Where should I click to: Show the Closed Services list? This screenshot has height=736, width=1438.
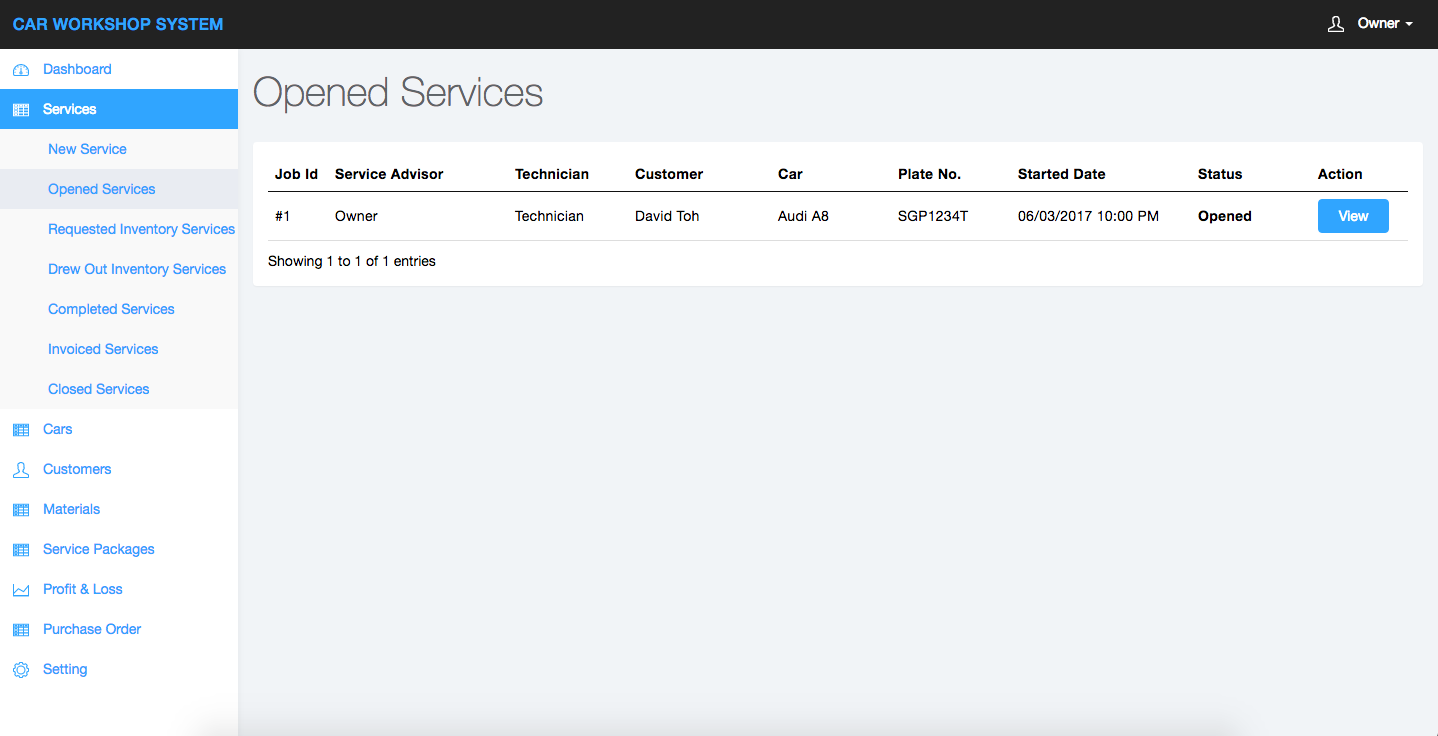(98, 389)
